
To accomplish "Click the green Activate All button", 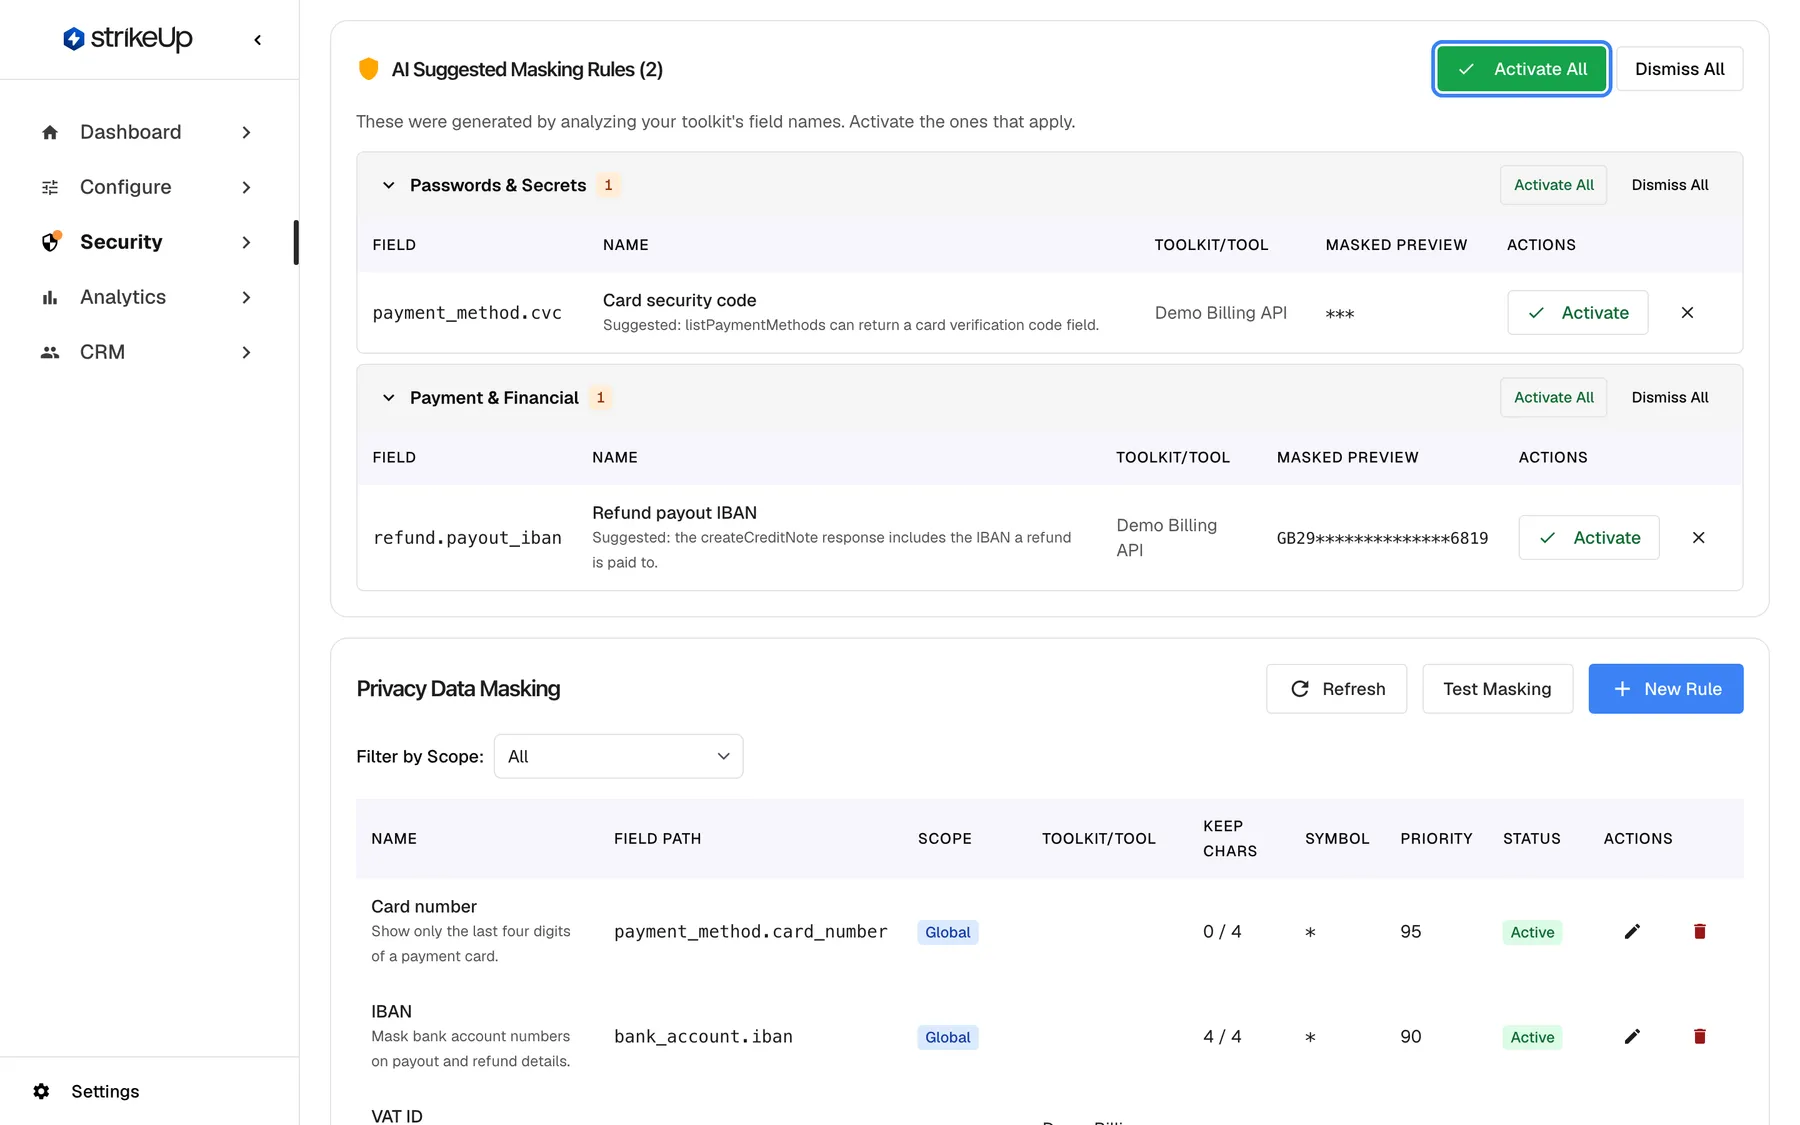I will tap(1521, 69).
